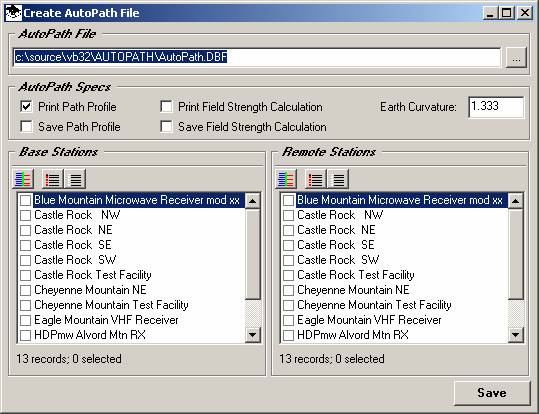Click the Remote Stations list up scroll arrow

point(516,201)
